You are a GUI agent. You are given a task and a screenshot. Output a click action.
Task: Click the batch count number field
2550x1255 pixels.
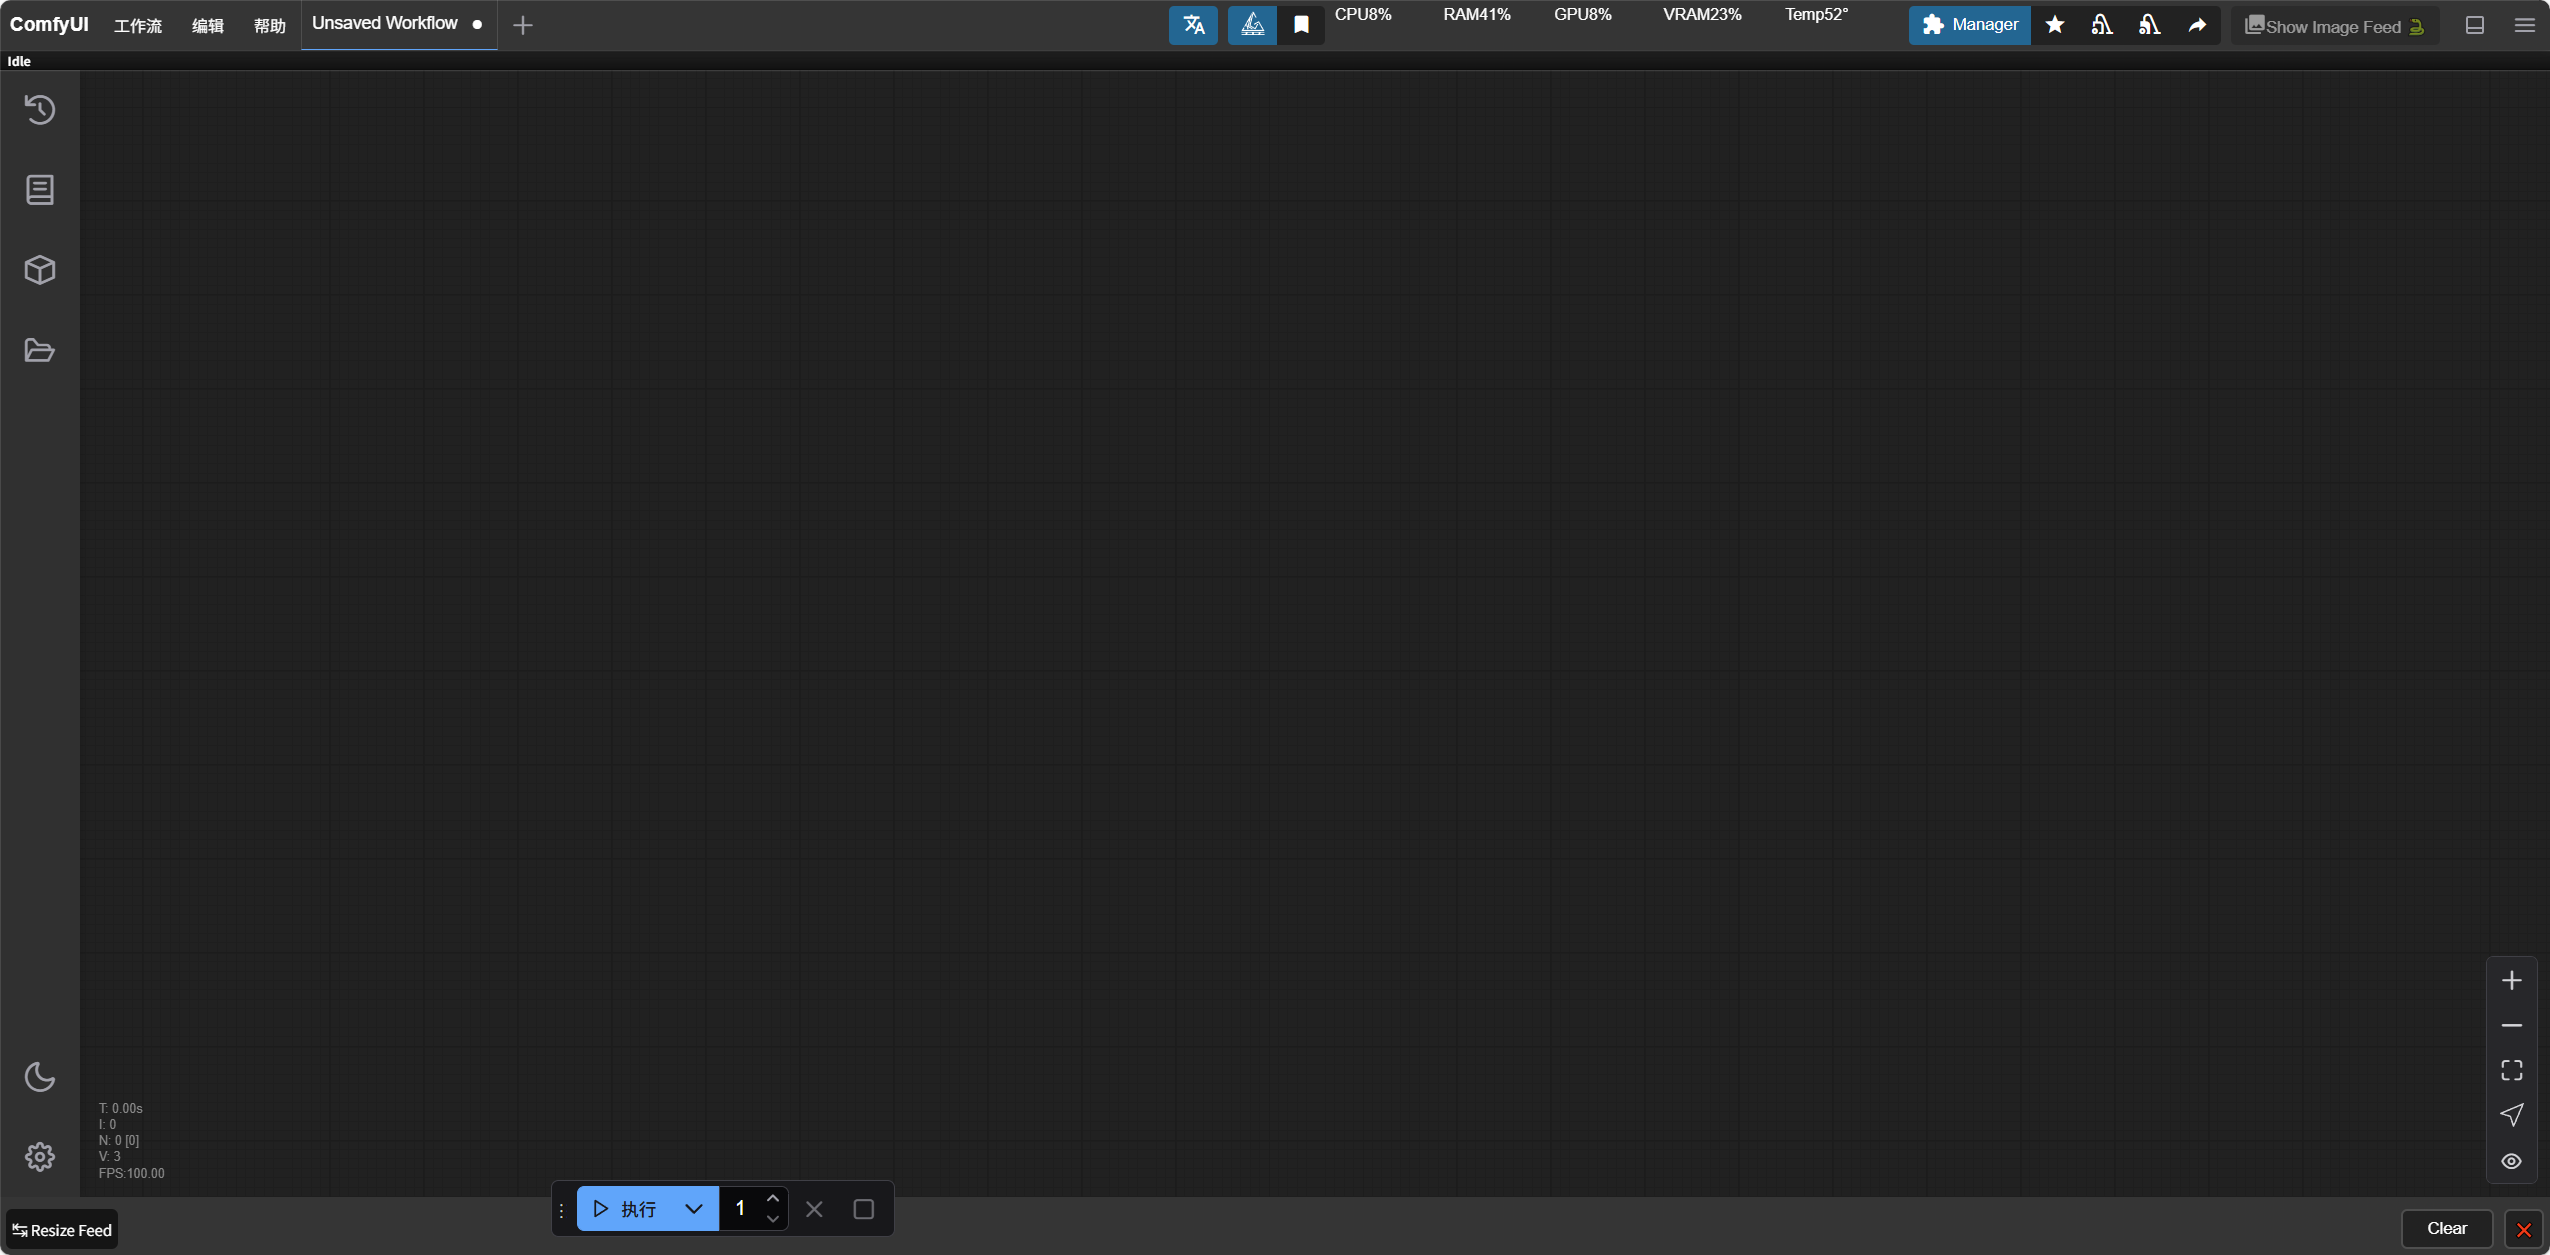coord(741,1209)
